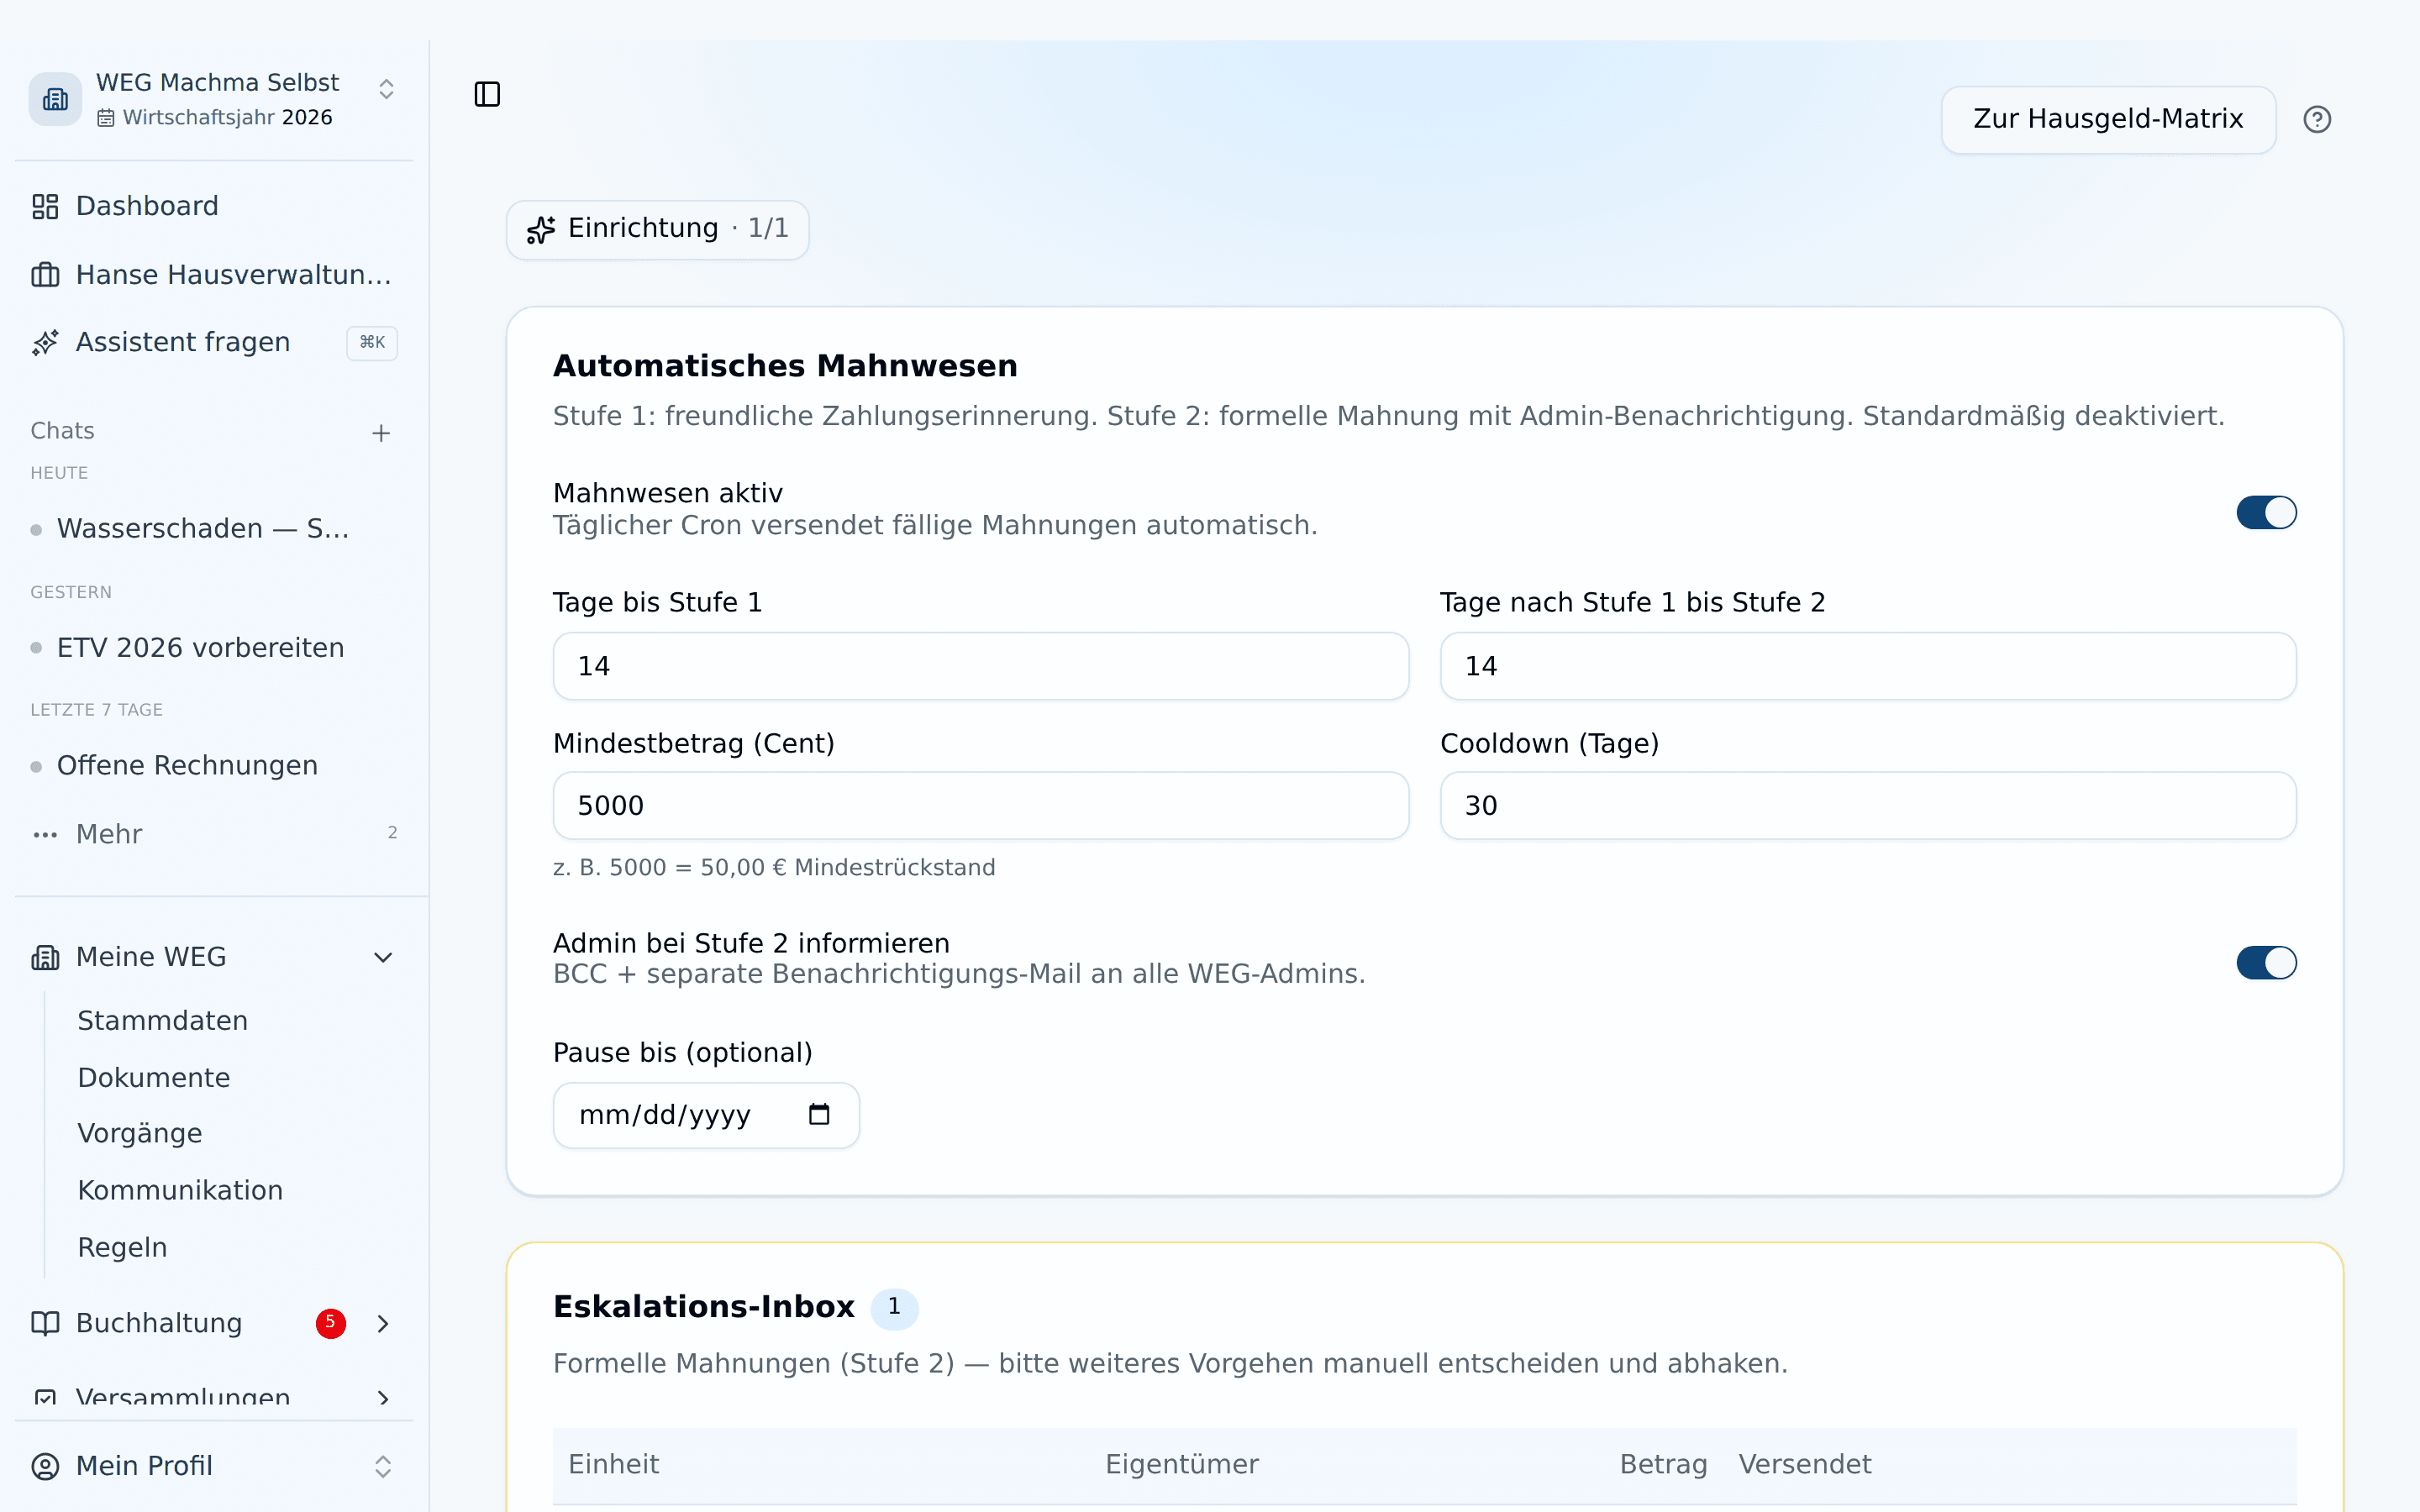
Task: Open the calendar picker in Pause bis
Action: point(819,1114)
